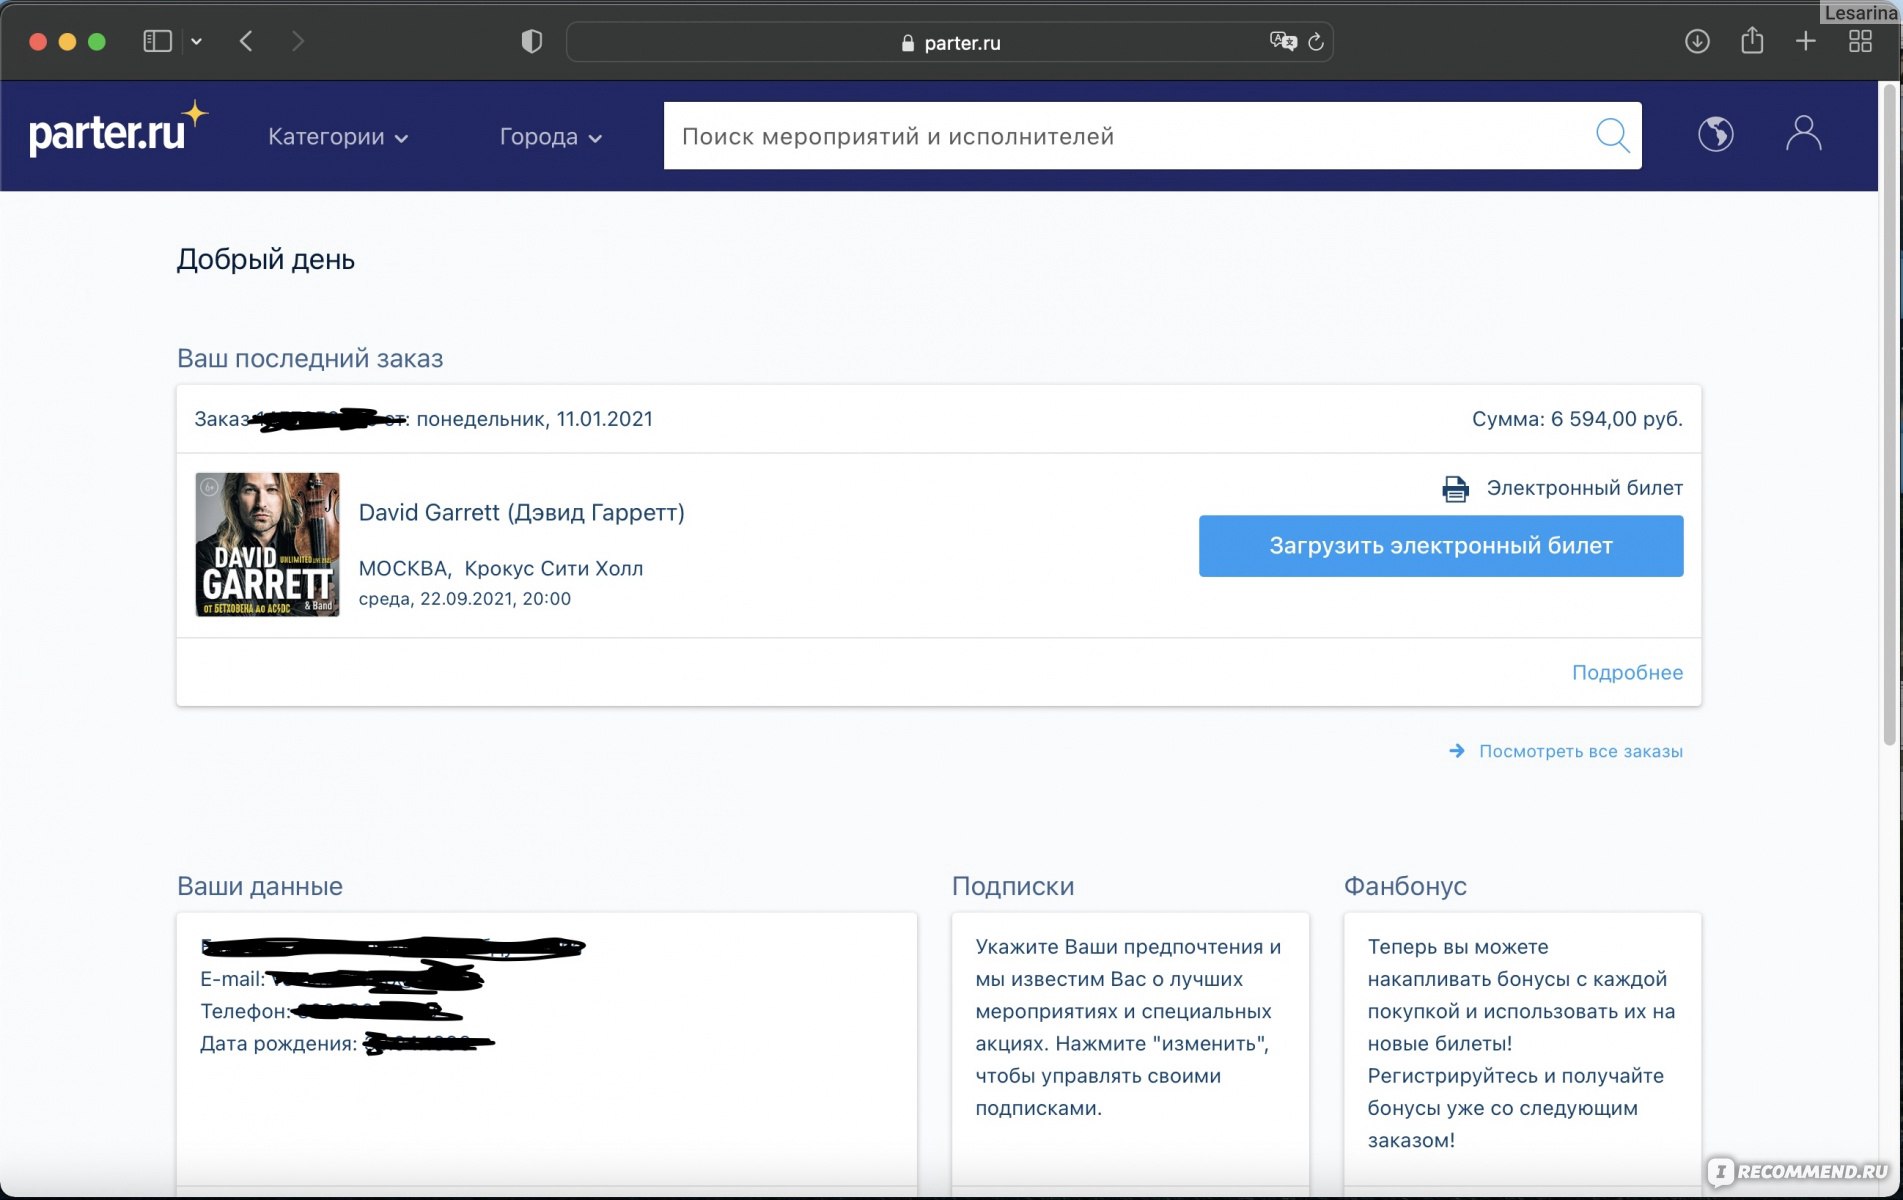Select the МОСКВА, Крокус Сити Холл venue text
This screenshot has height=1200, width=1903.
[x=501, y=569]
